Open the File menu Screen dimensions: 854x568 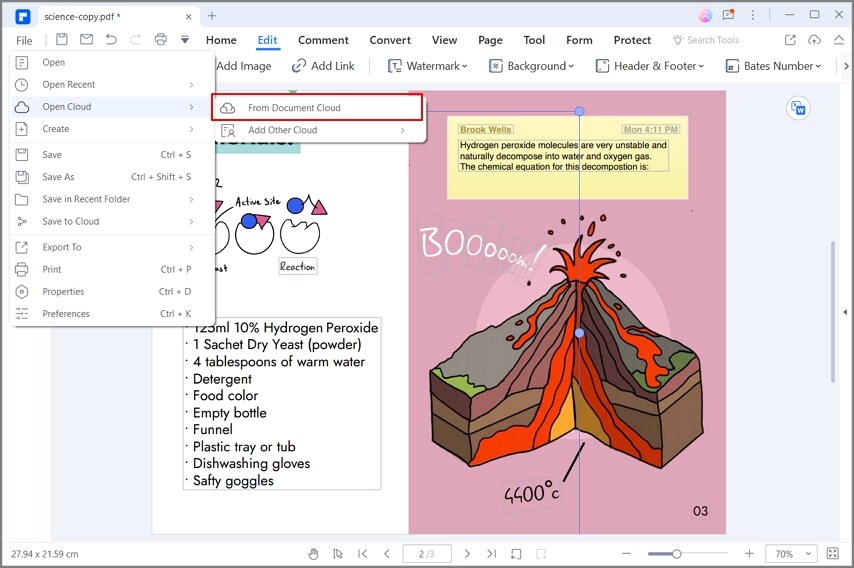click(24, 40)
